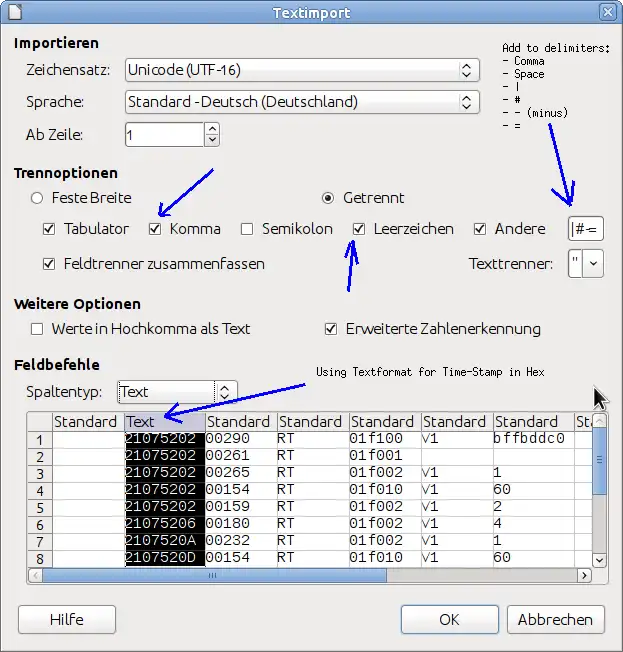Click the preview scroll up arrow
Screen dimensions: 623x652
(599, 420)
